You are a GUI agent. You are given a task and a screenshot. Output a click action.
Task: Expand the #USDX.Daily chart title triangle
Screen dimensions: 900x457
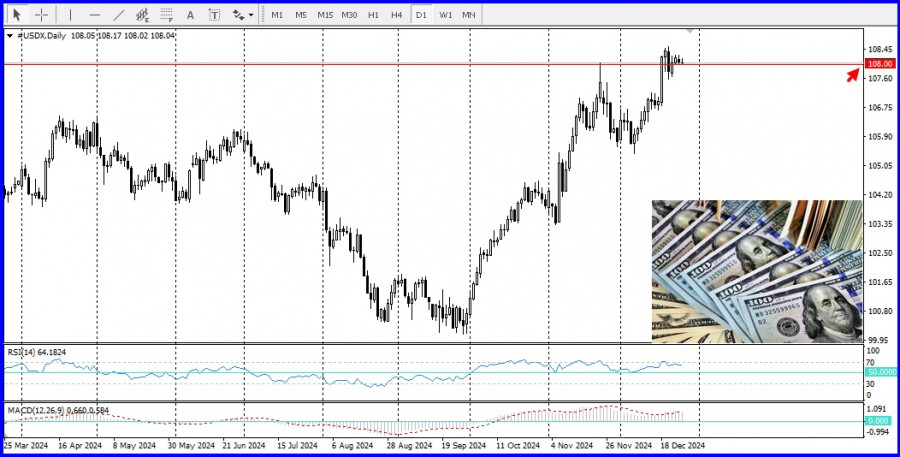coord(10,35)
